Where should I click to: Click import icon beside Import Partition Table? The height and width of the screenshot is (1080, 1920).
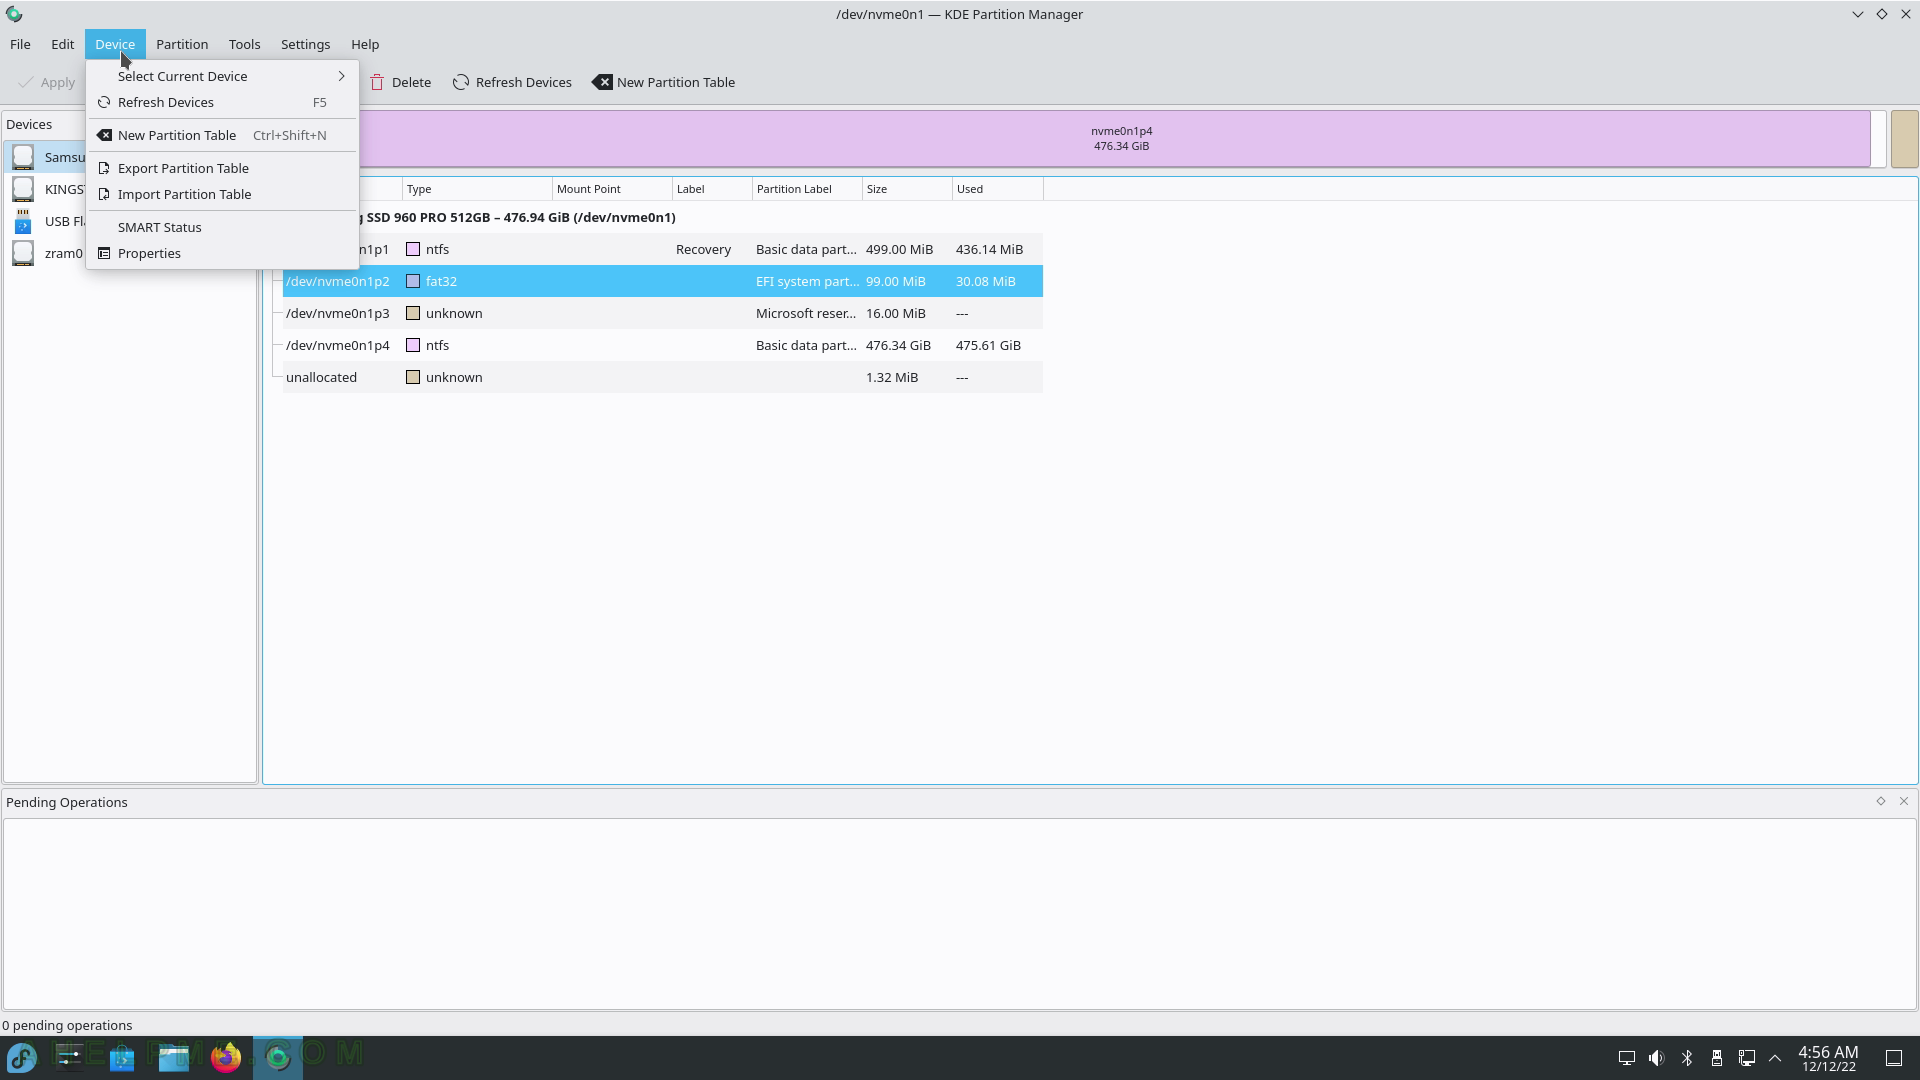pos(104,194)
